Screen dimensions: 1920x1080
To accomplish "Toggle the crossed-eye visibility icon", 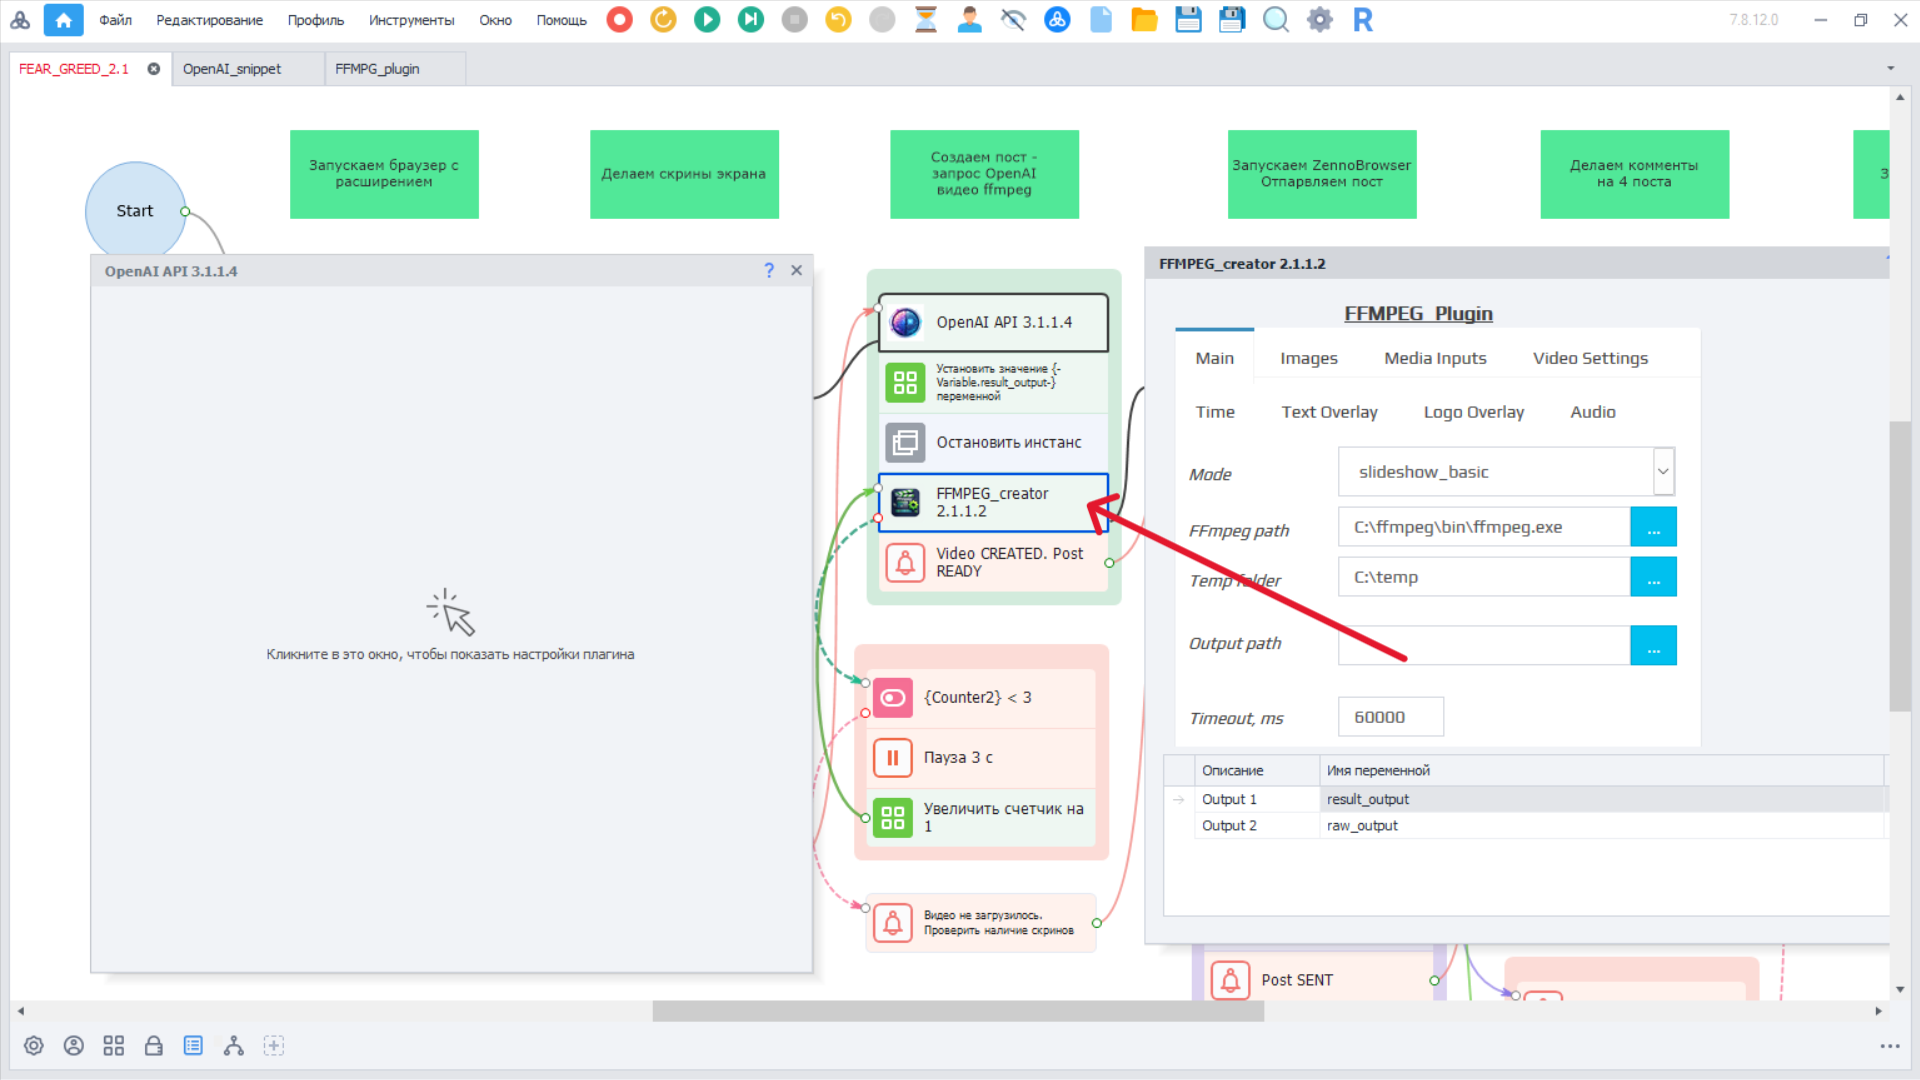I will coord(1013,20).
